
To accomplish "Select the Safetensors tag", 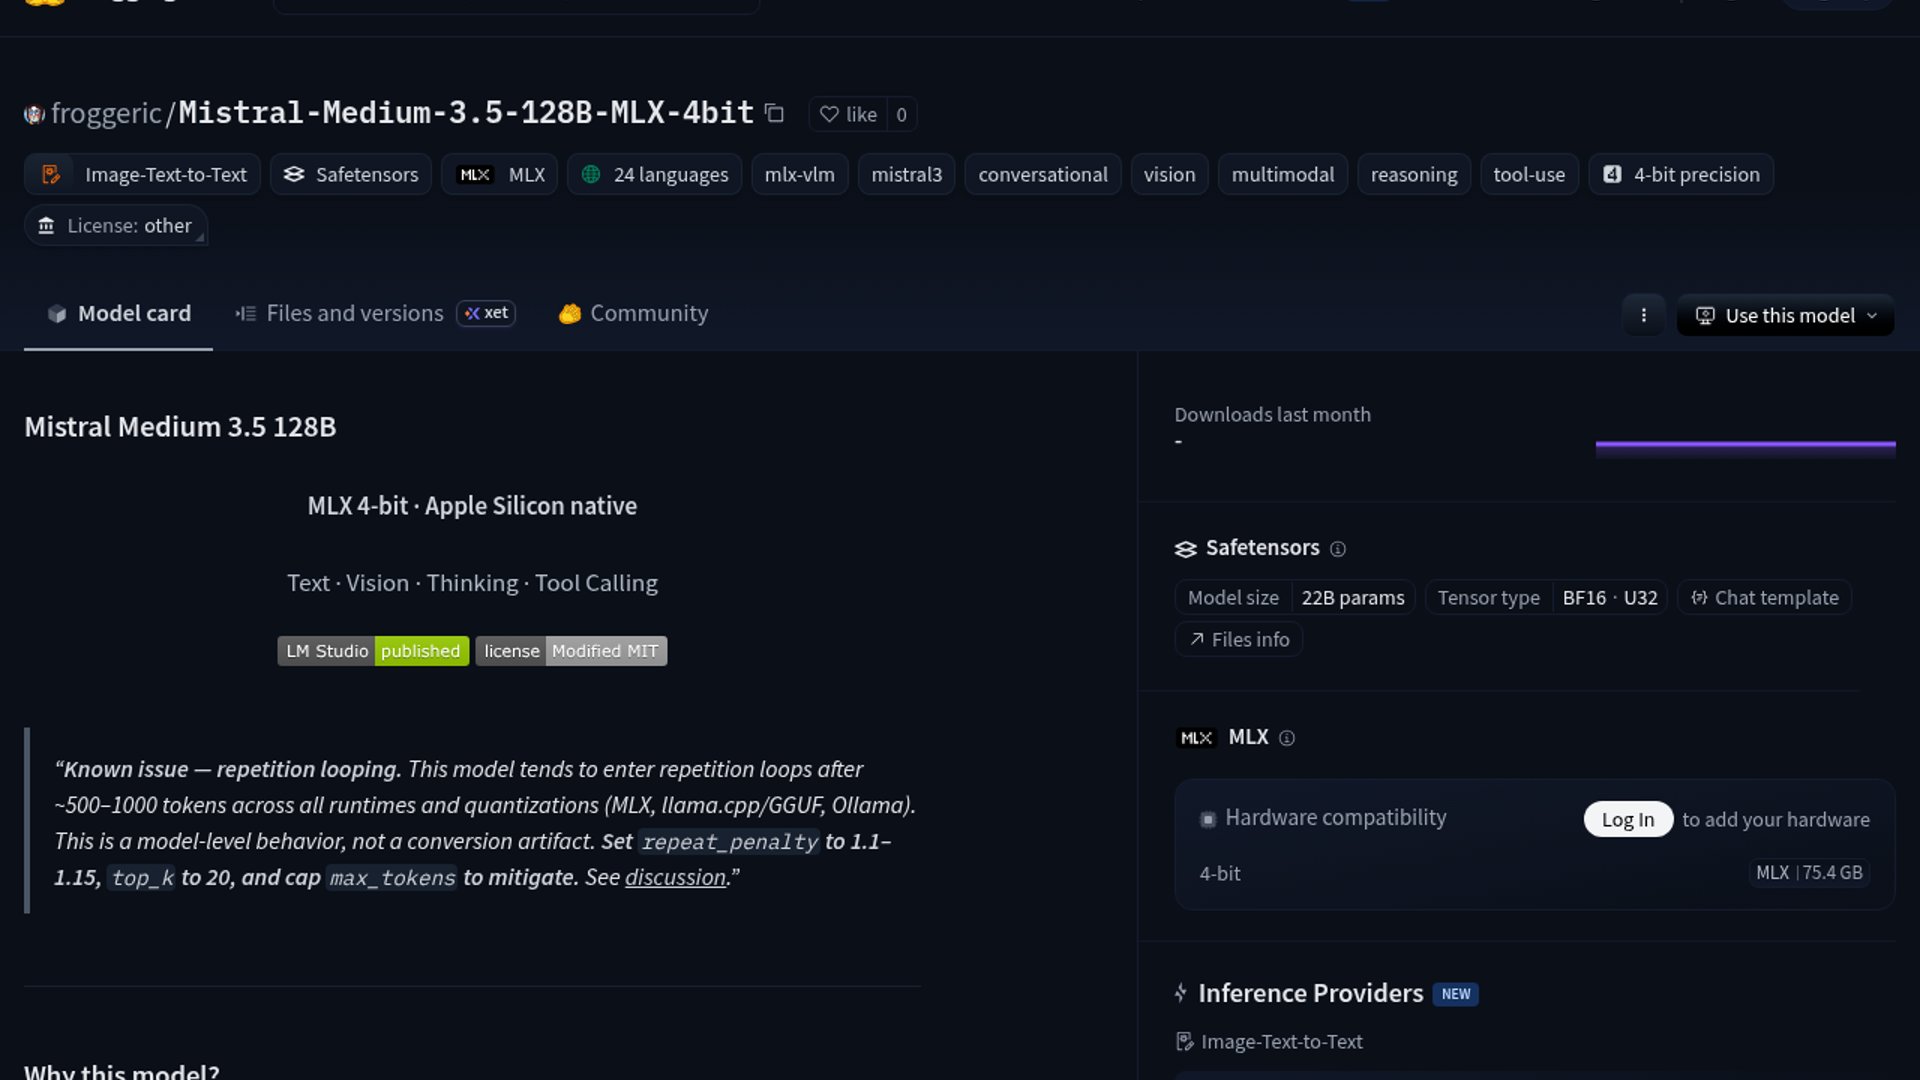I will pos(351,174).
